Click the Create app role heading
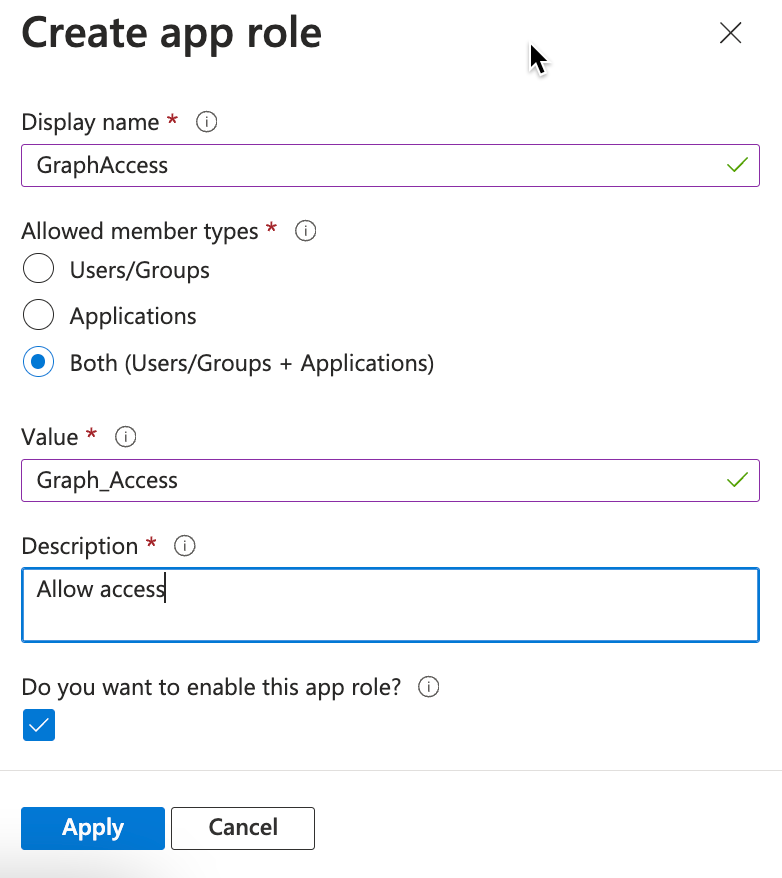782x878 pixels. point(171,33)
